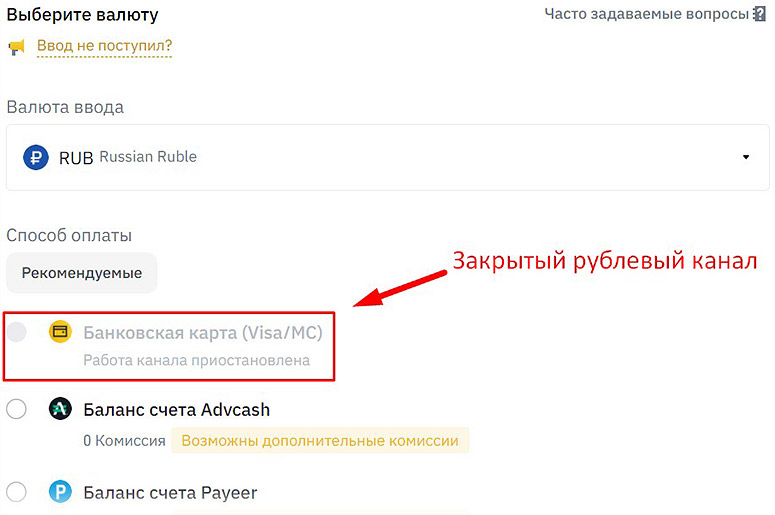Click the 'Валюта ввода' field label
775x515 pixels.
tap(65, 107)
